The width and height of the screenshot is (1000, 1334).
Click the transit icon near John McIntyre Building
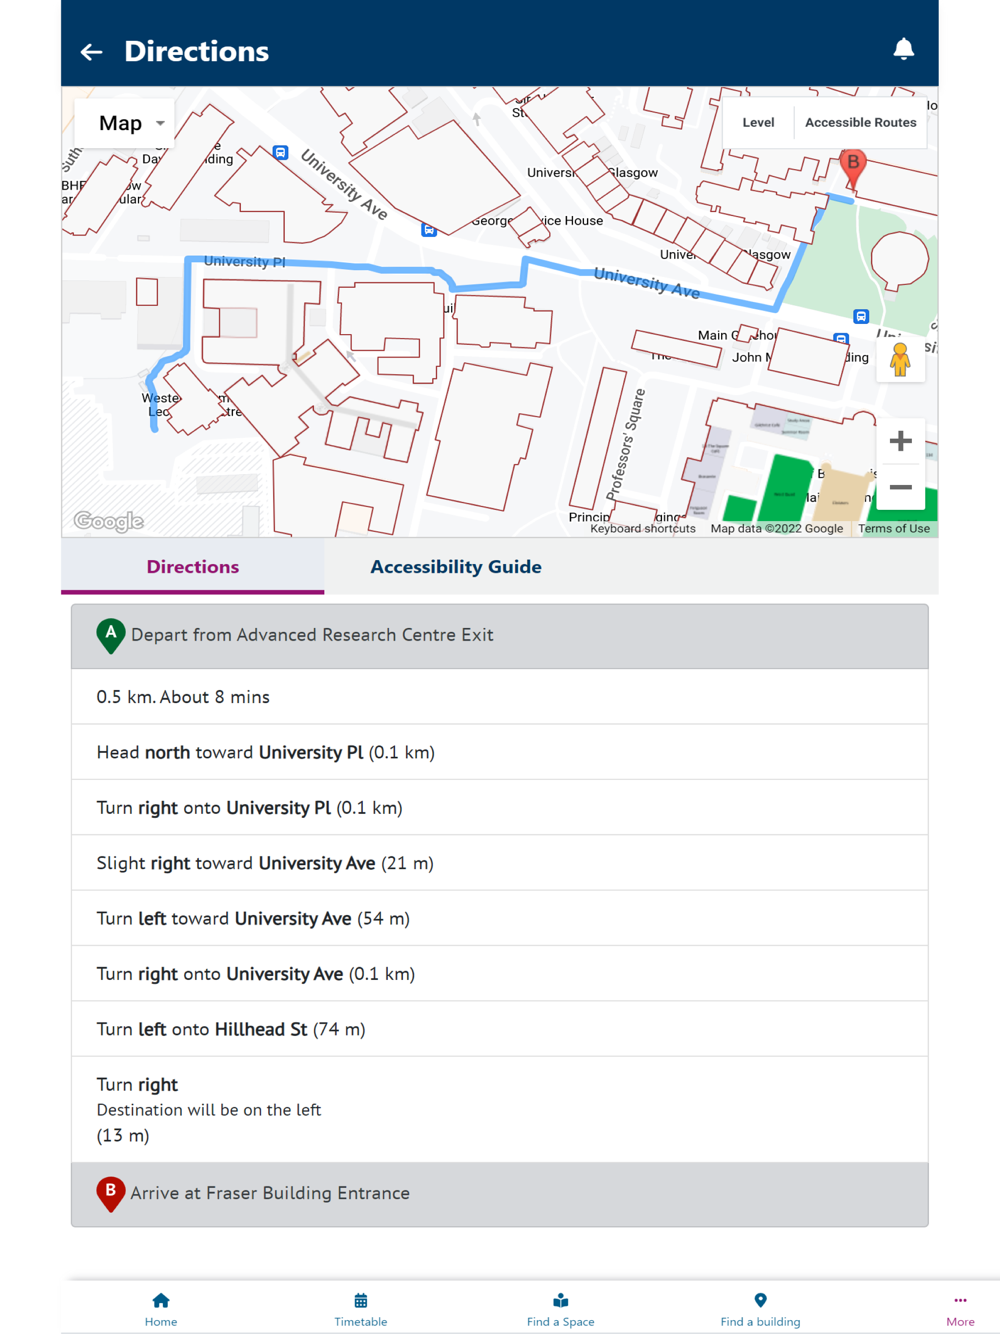click(x=841, y=340)
